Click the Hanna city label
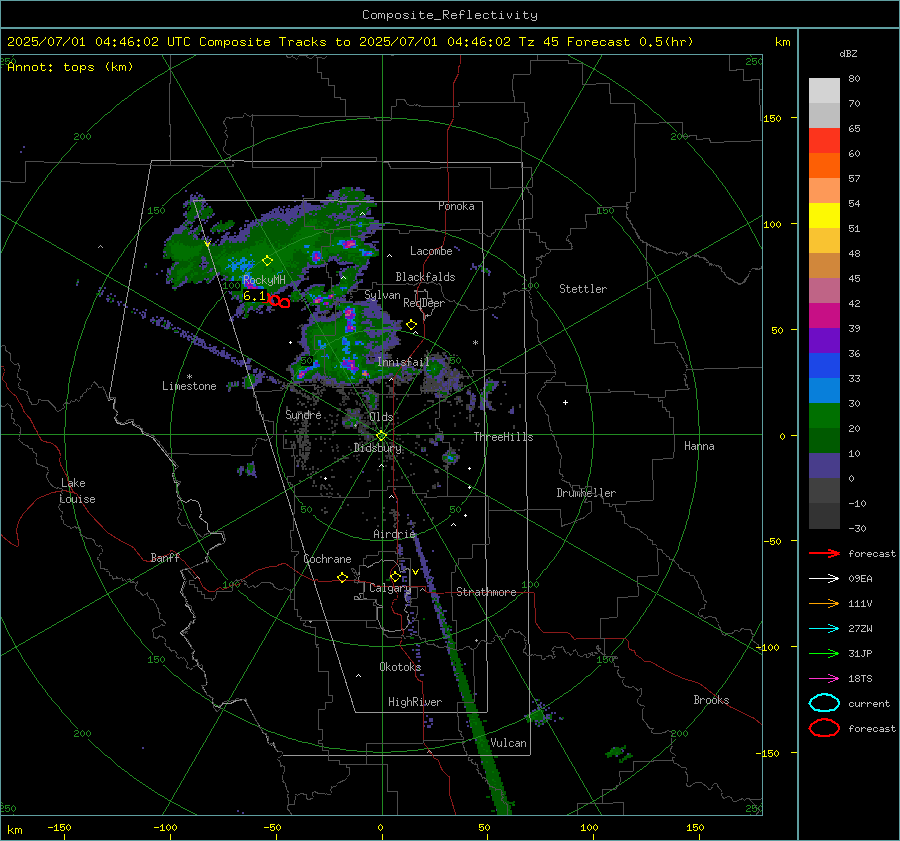Image resolution: width=900 pixels, height=841 pixels. [699, 446]
